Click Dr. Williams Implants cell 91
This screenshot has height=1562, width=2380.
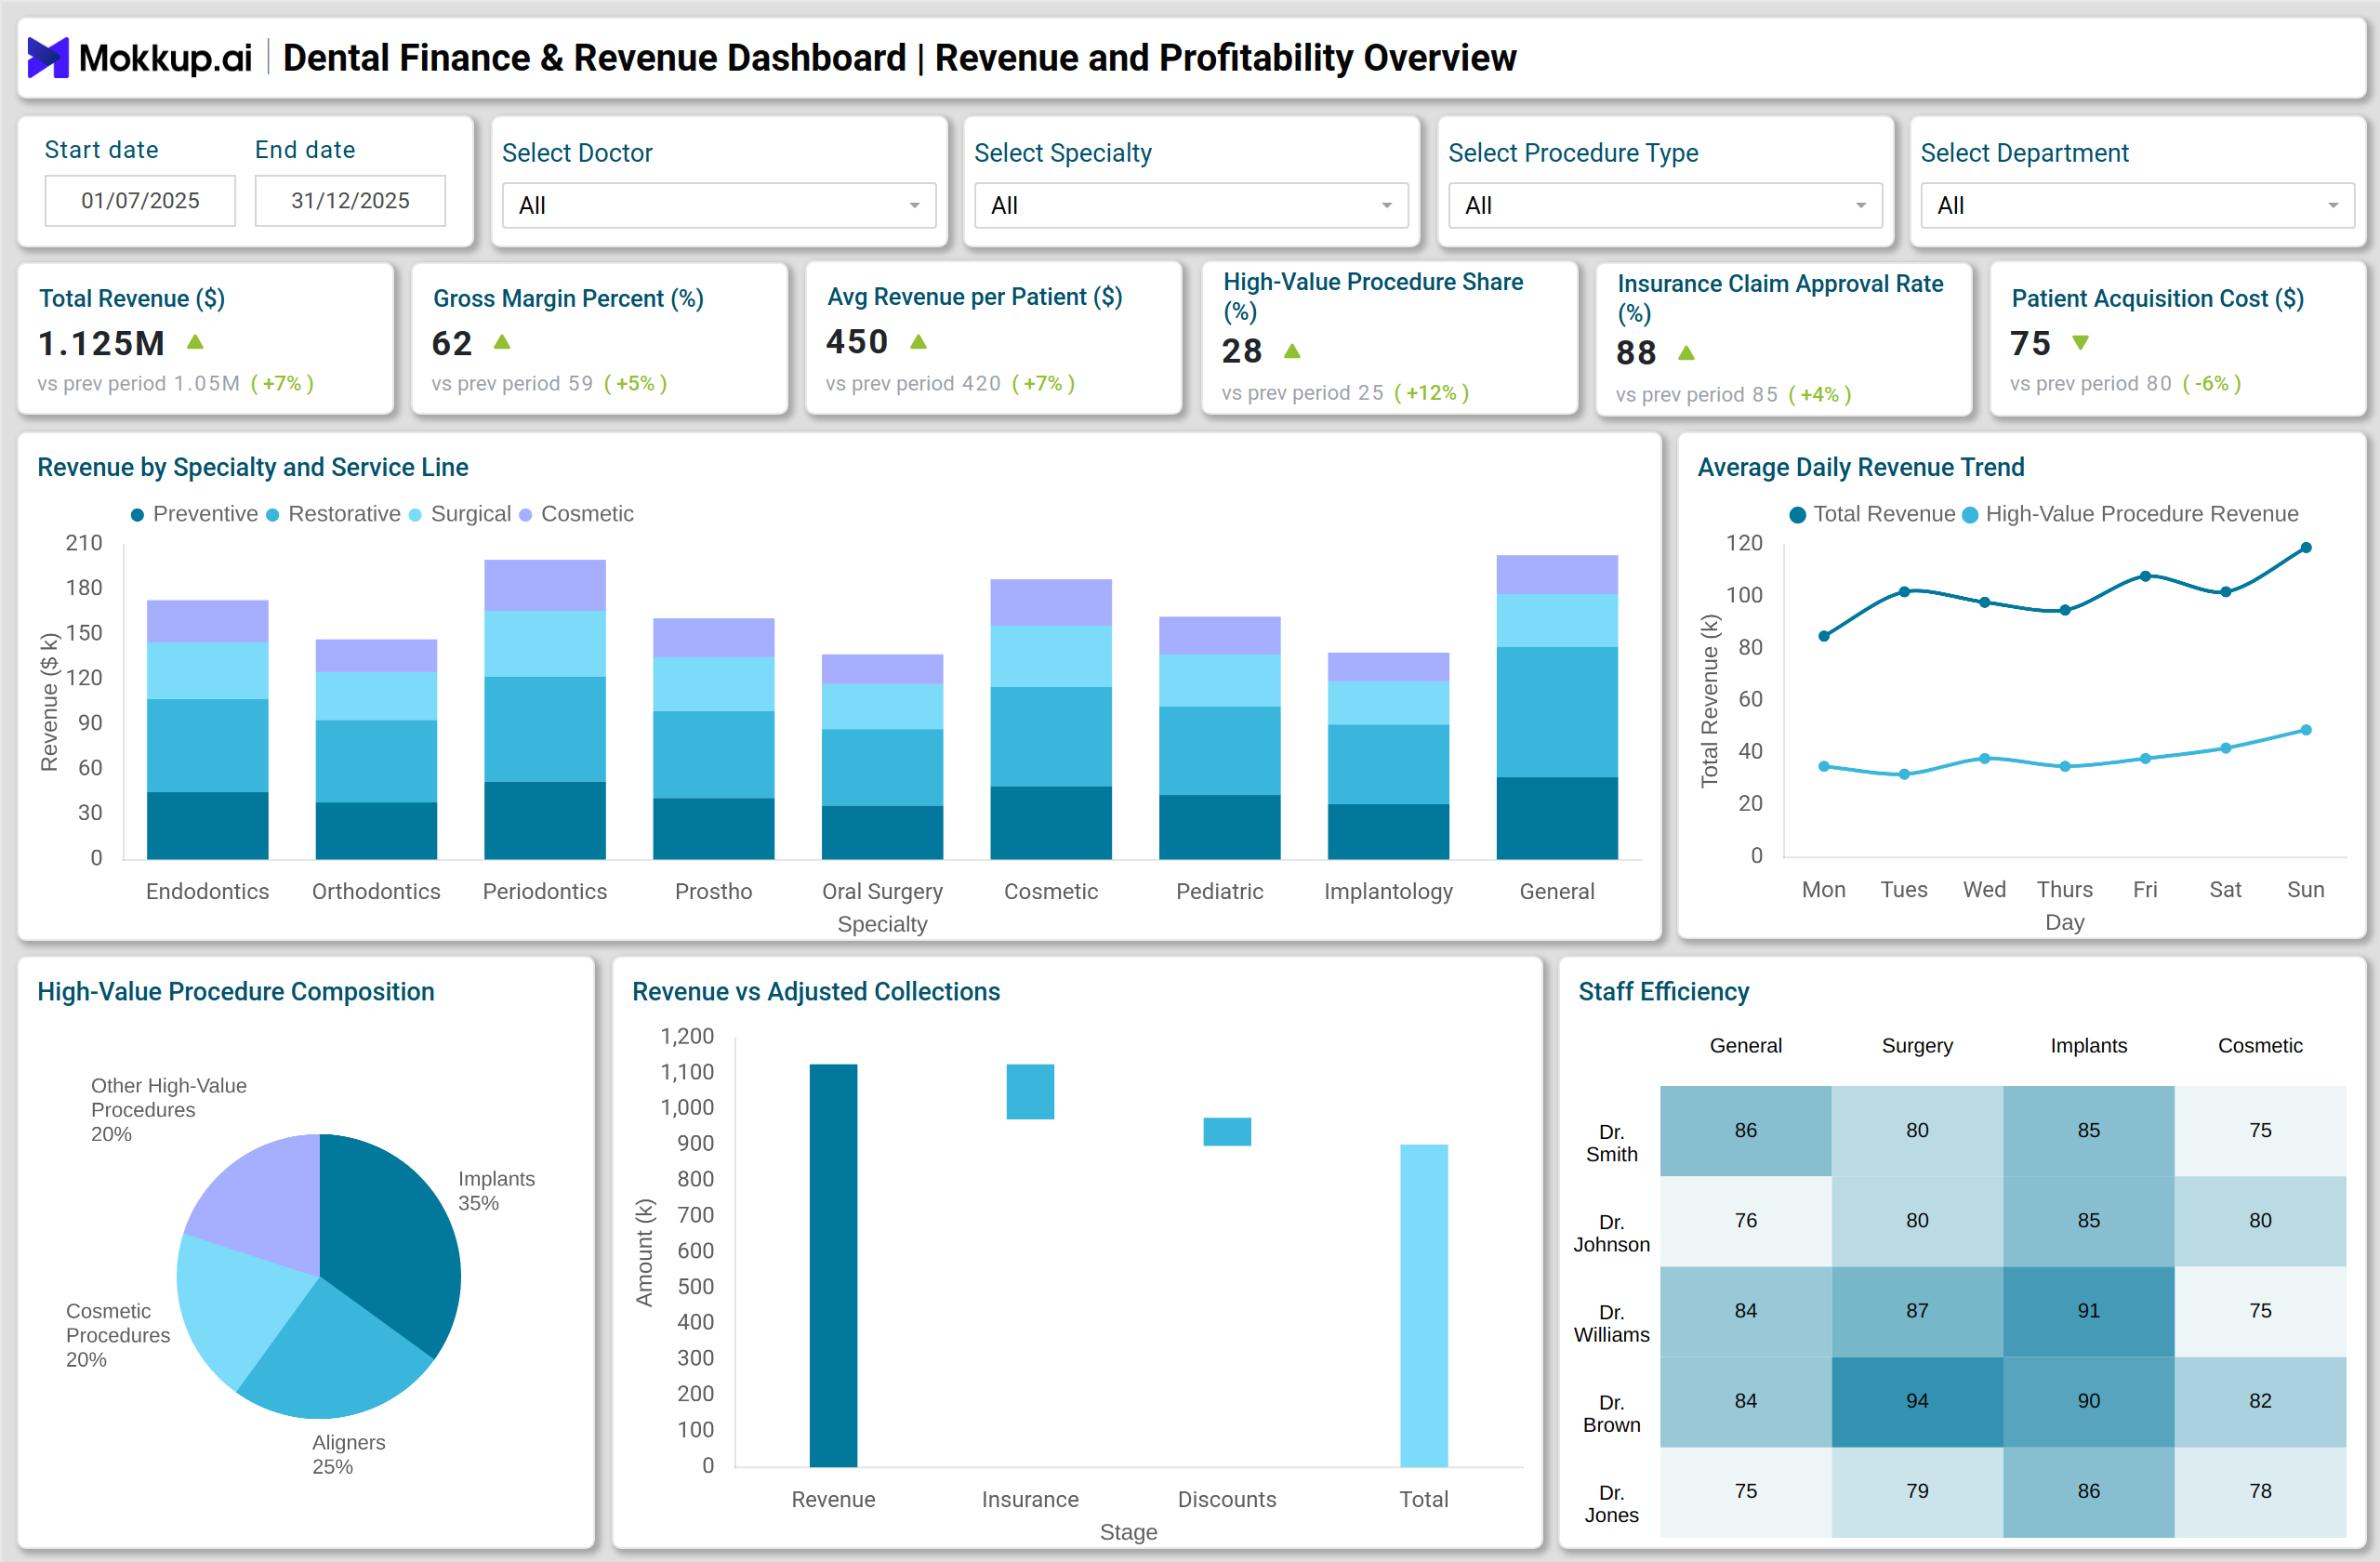pyautogui.click(x=2089, y=1311)
